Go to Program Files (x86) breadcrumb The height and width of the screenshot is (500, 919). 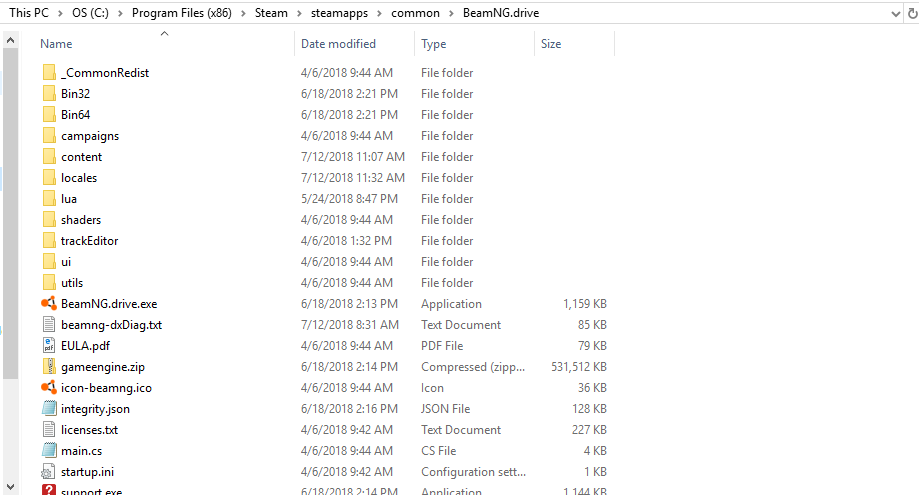(x=182, y=13)
